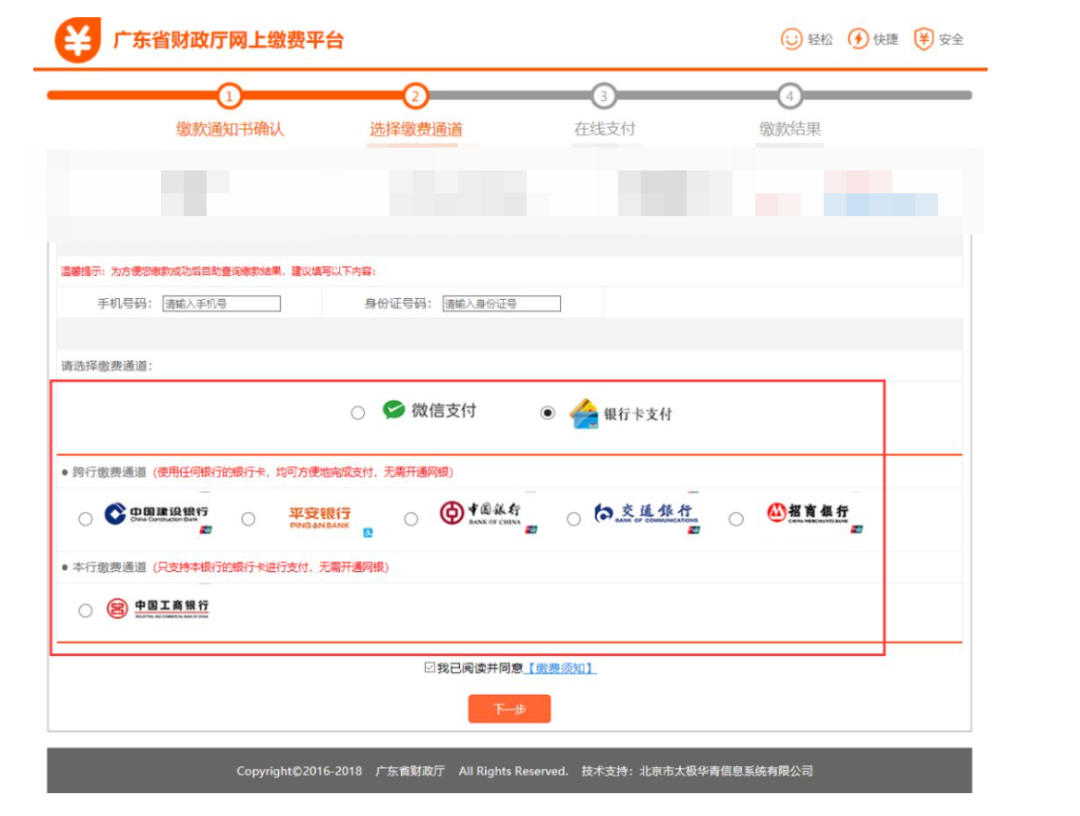Click 北京市太极华青信息系统有限公司 footer text

point(726,771)
